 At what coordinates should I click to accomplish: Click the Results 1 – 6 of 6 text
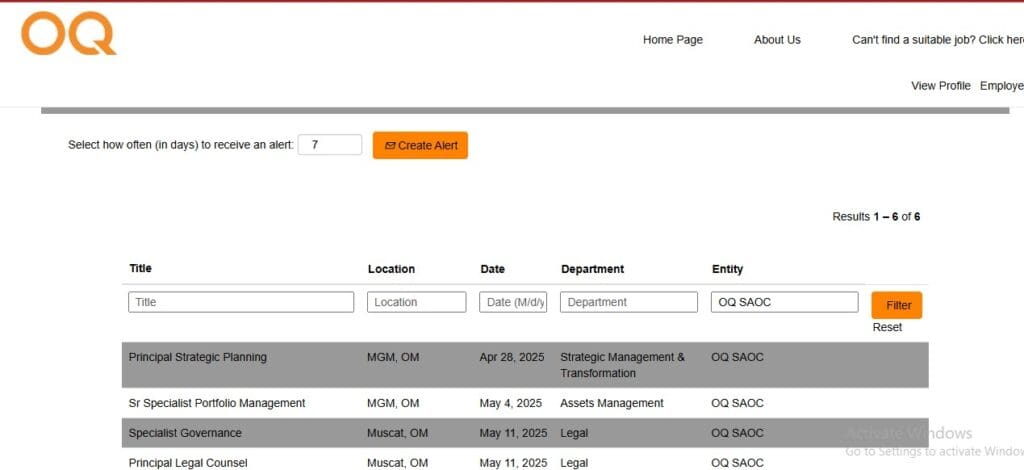[876, 217]
